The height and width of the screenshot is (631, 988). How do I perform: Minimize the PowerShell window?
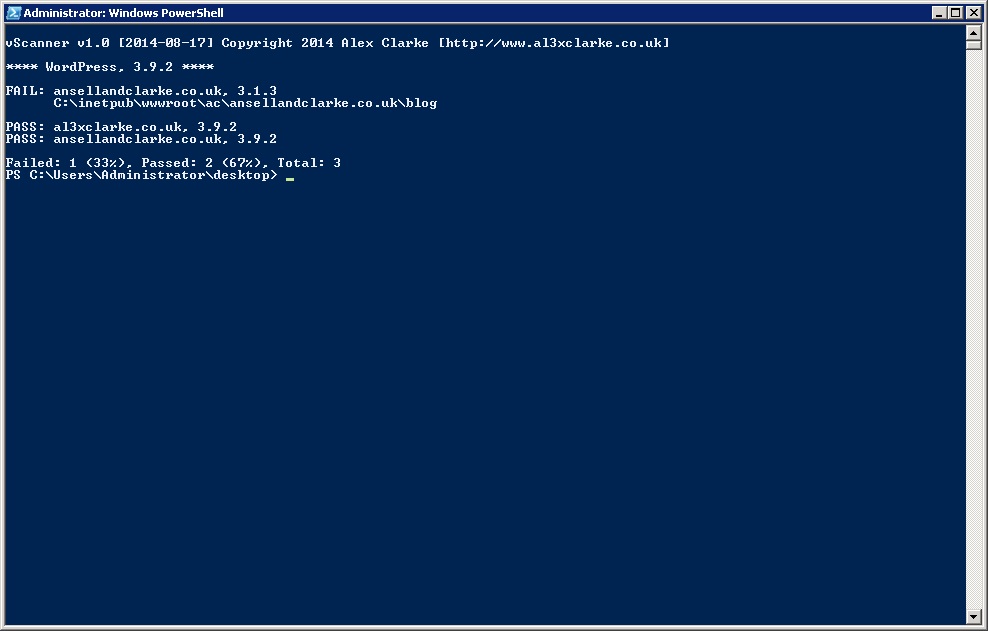pos(939,13)
